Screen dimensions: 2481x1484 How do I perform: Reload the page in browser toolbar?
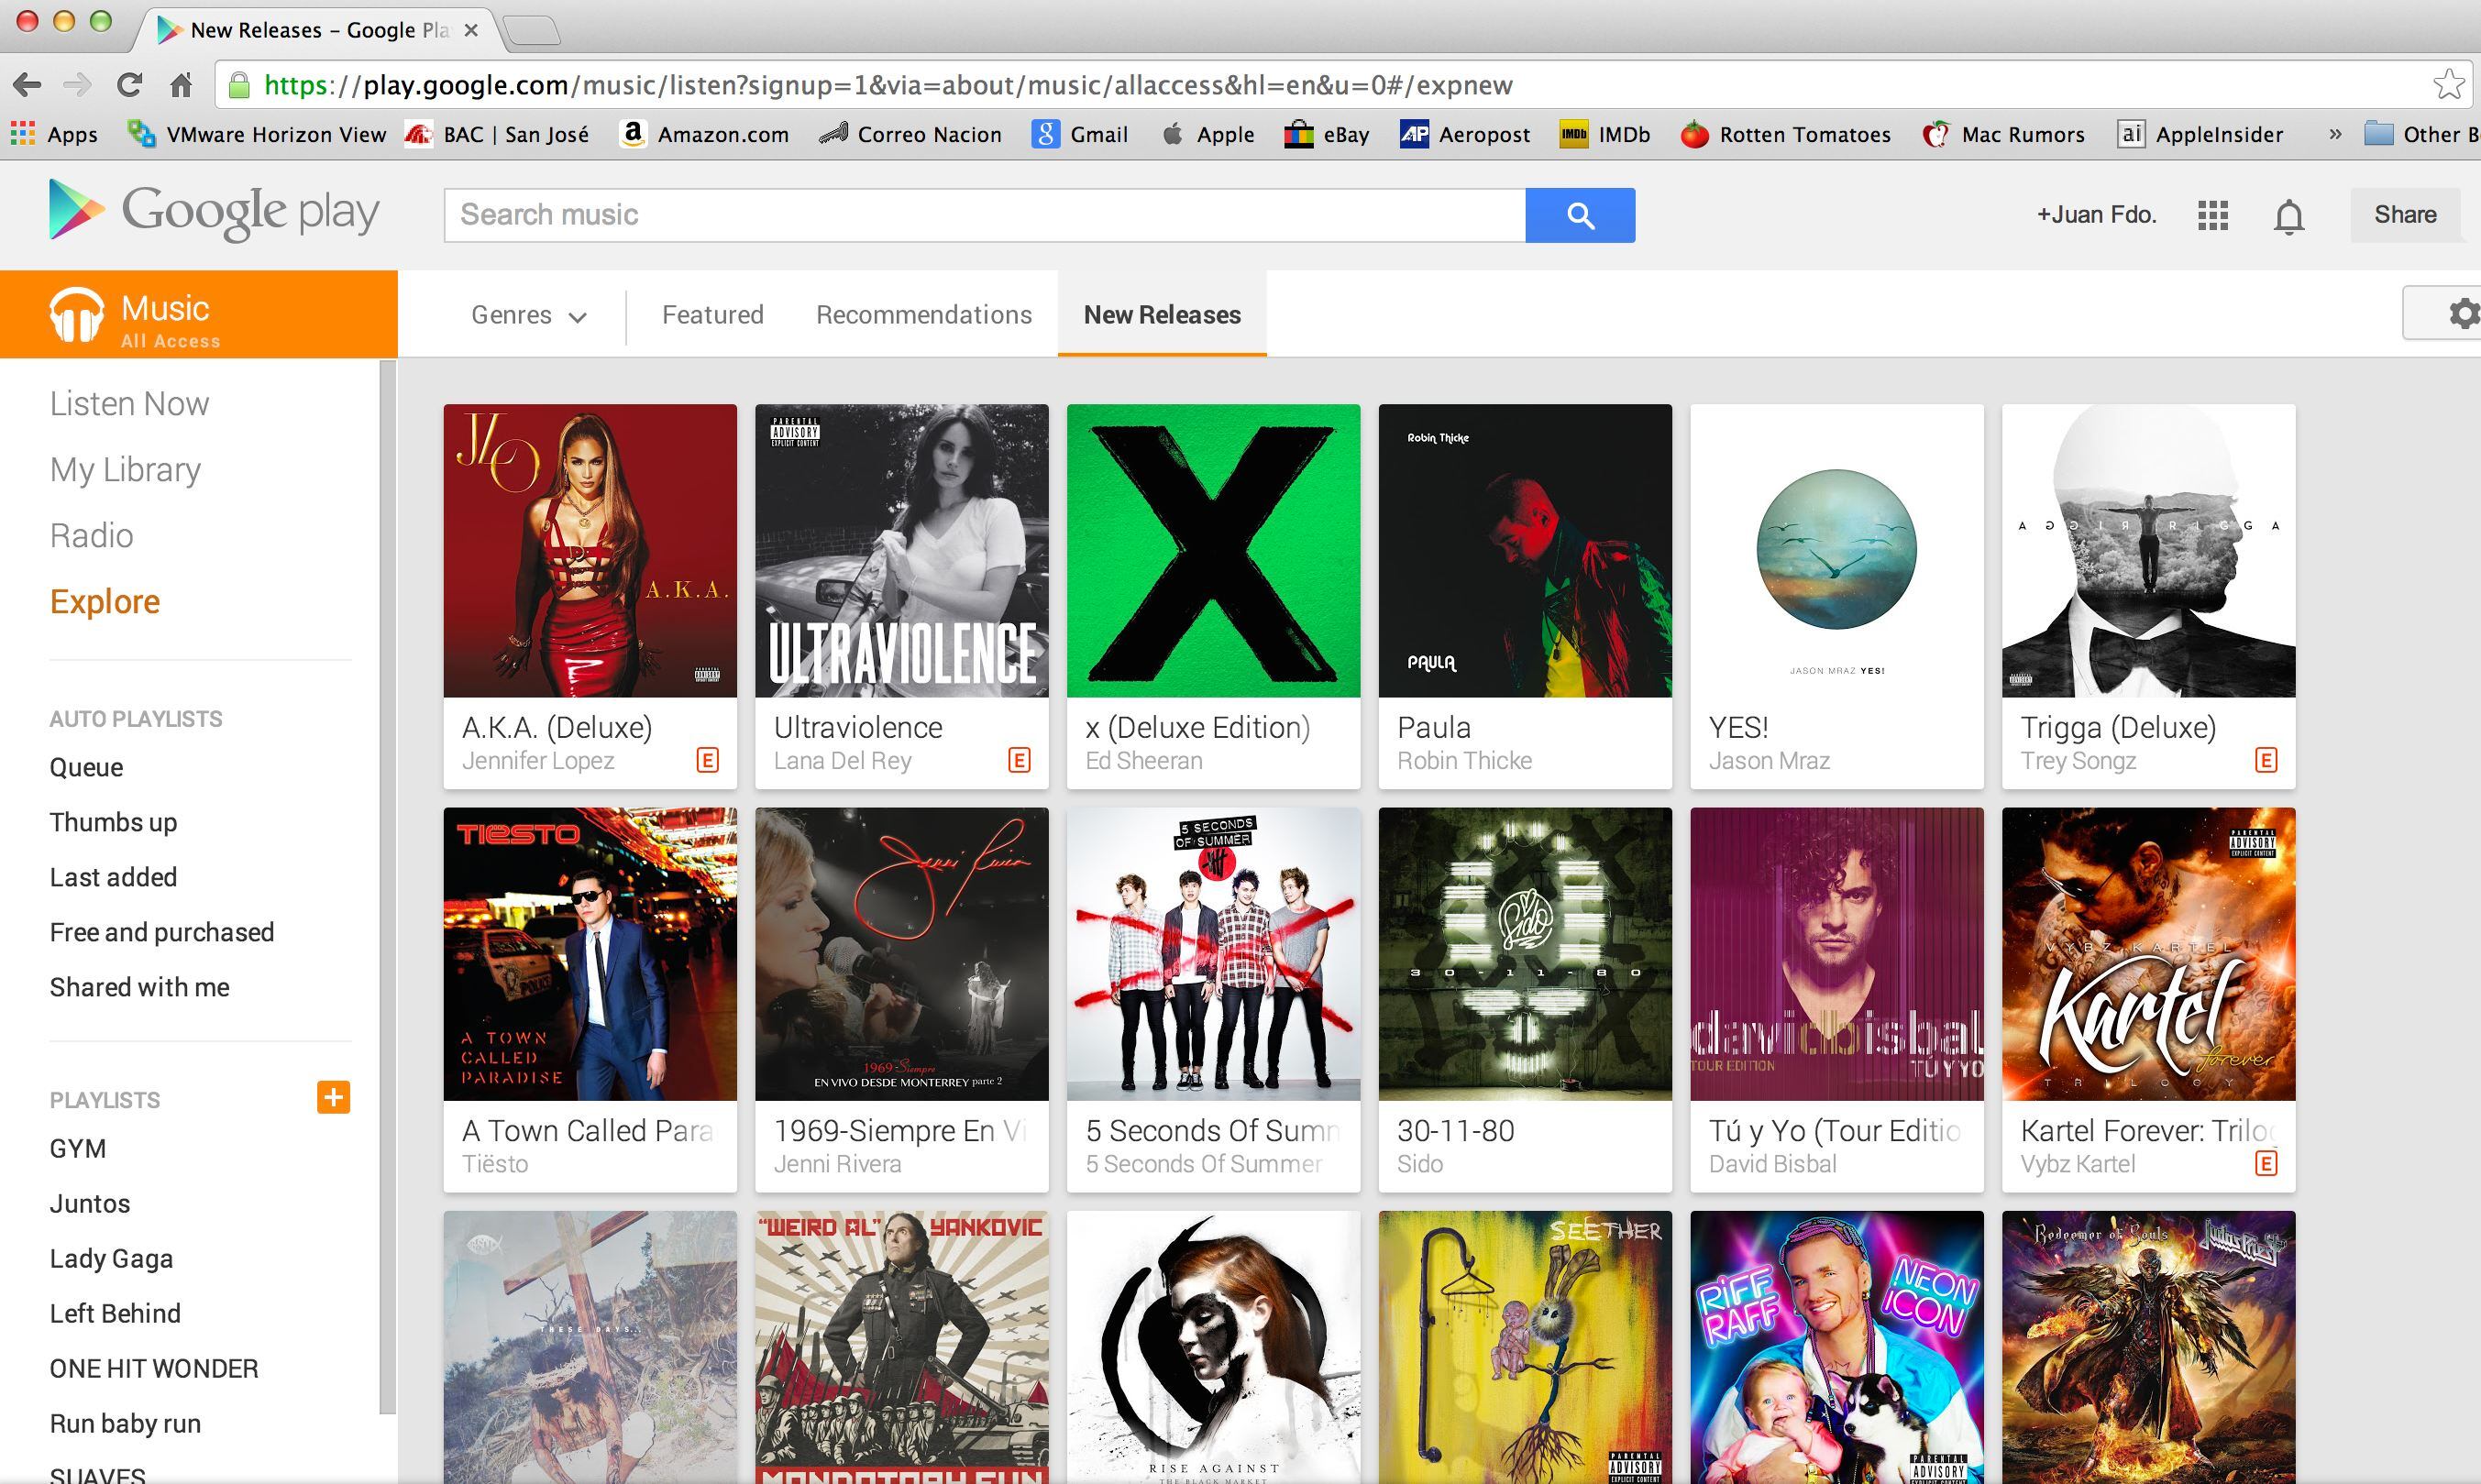point(129,85)
